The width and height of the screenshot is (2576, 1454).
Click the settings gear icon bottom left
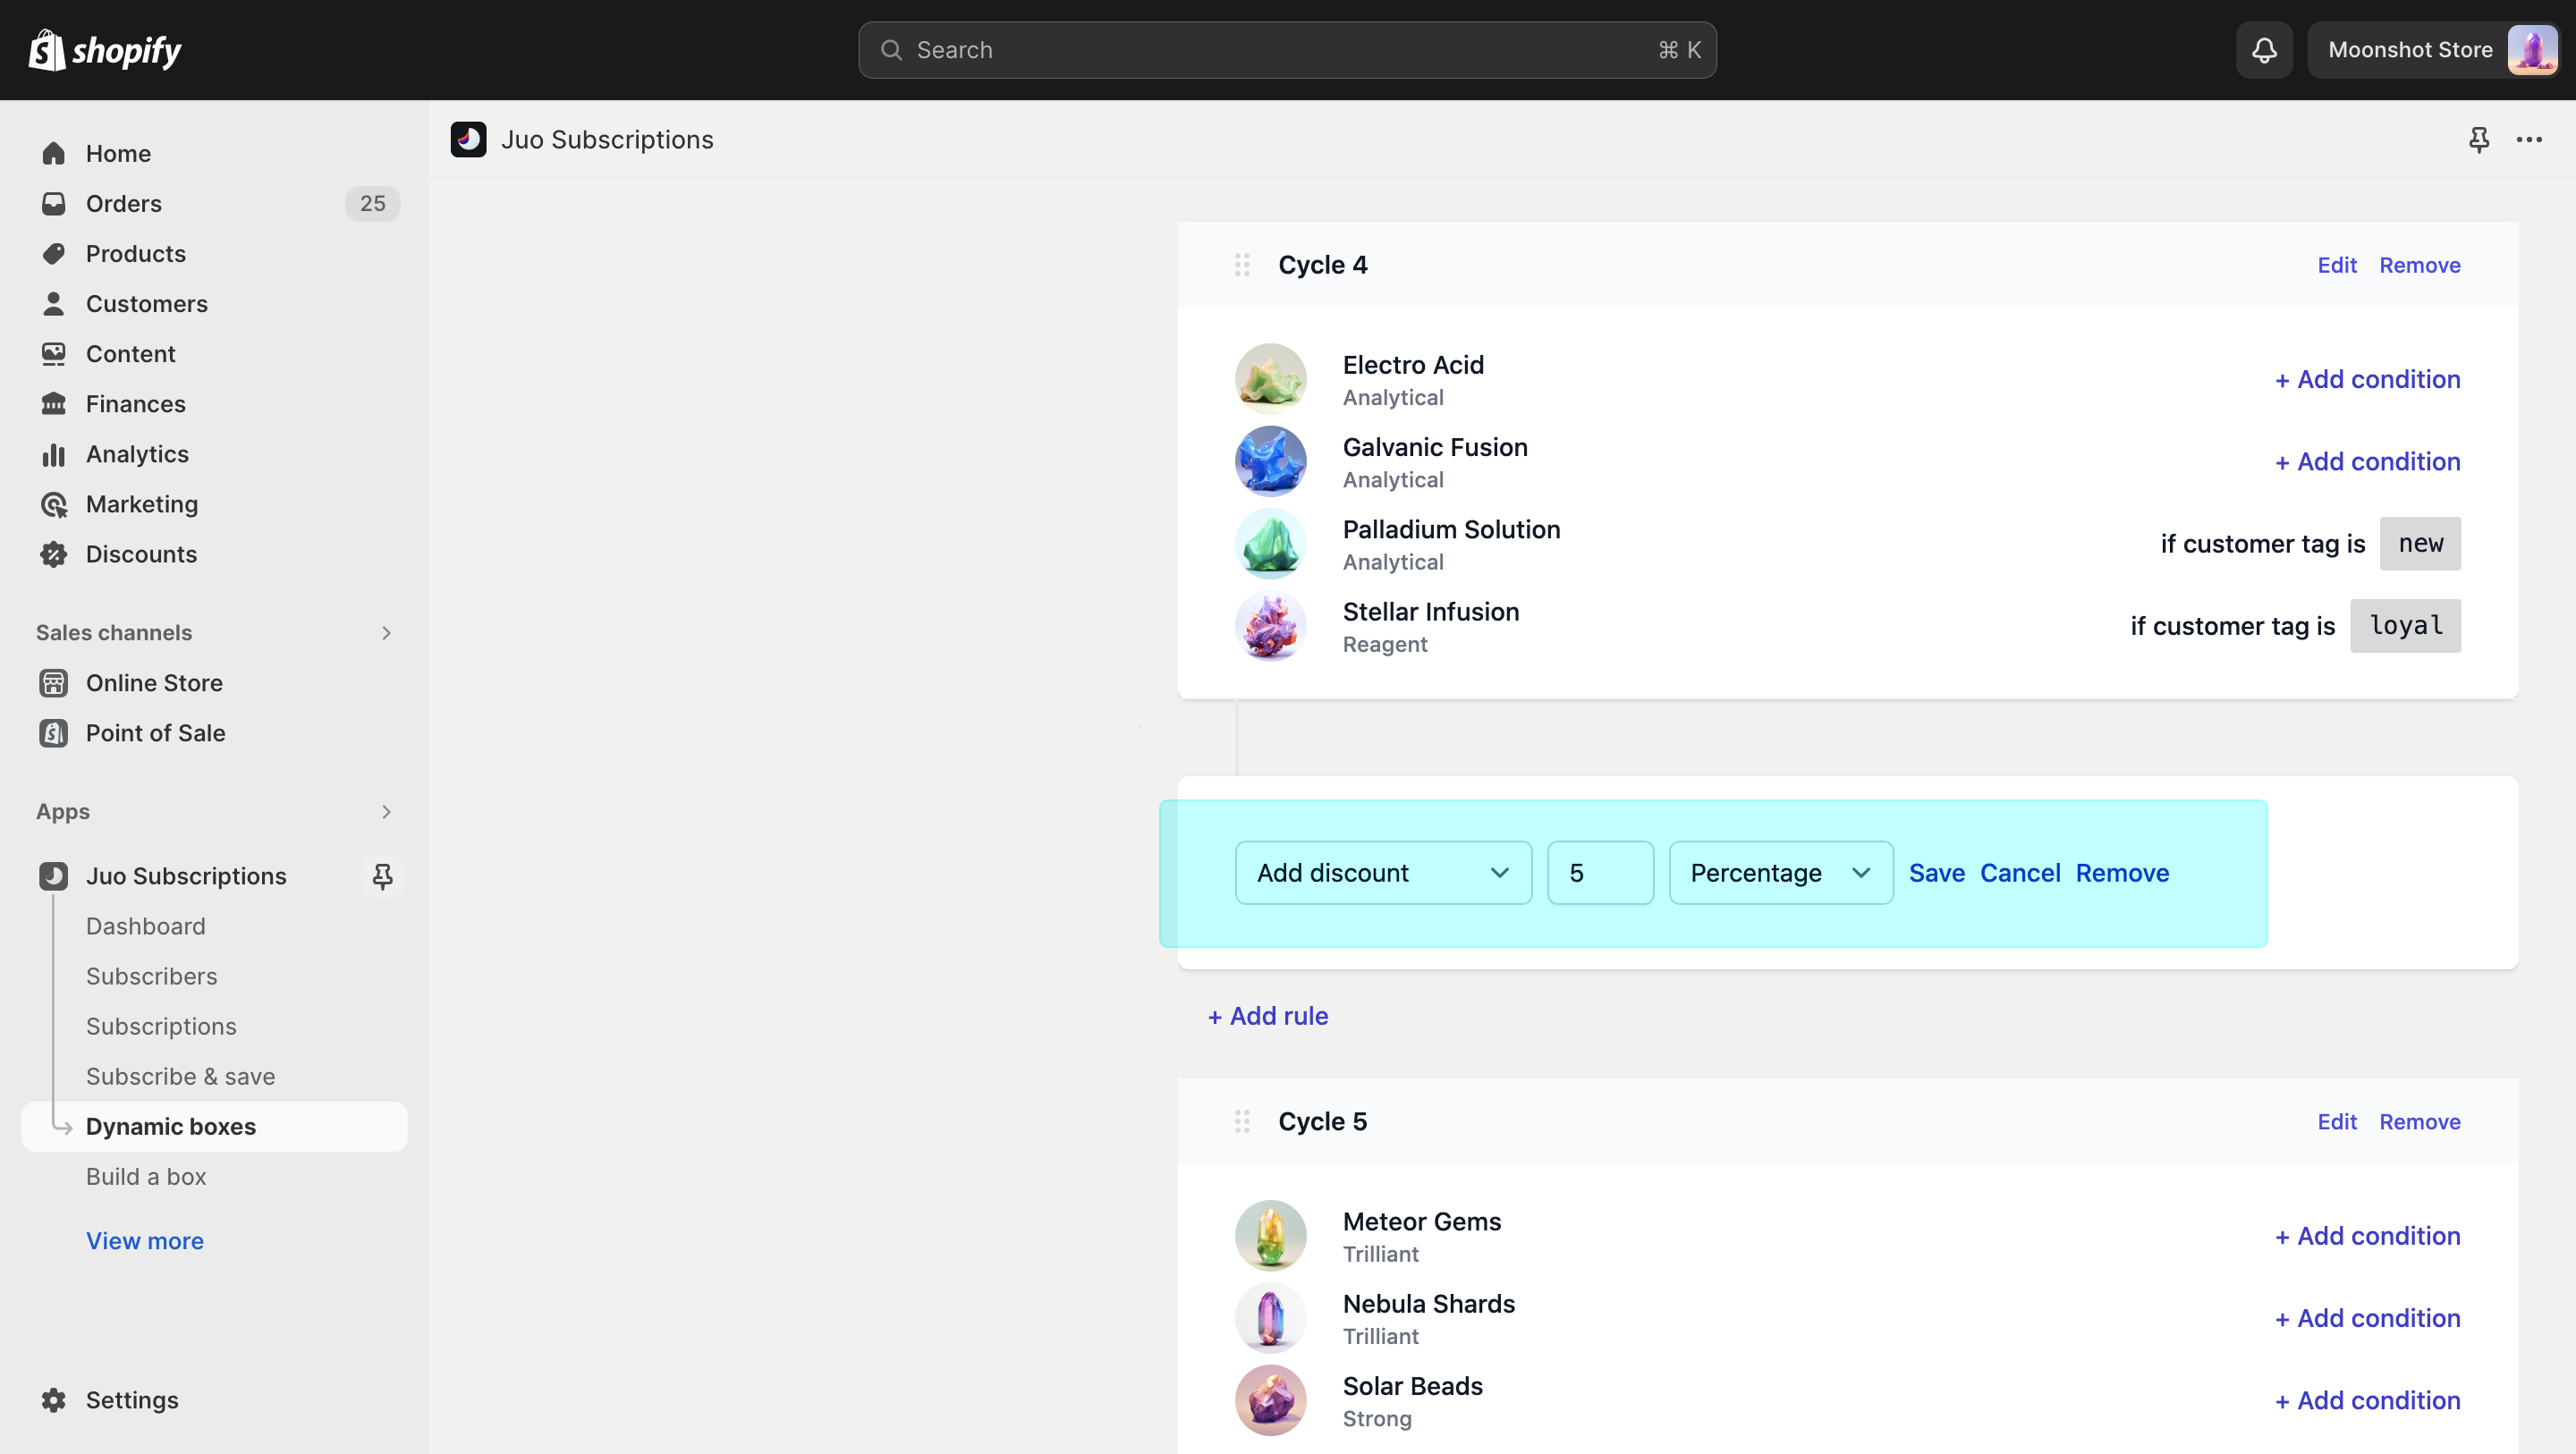point(53,1399)
